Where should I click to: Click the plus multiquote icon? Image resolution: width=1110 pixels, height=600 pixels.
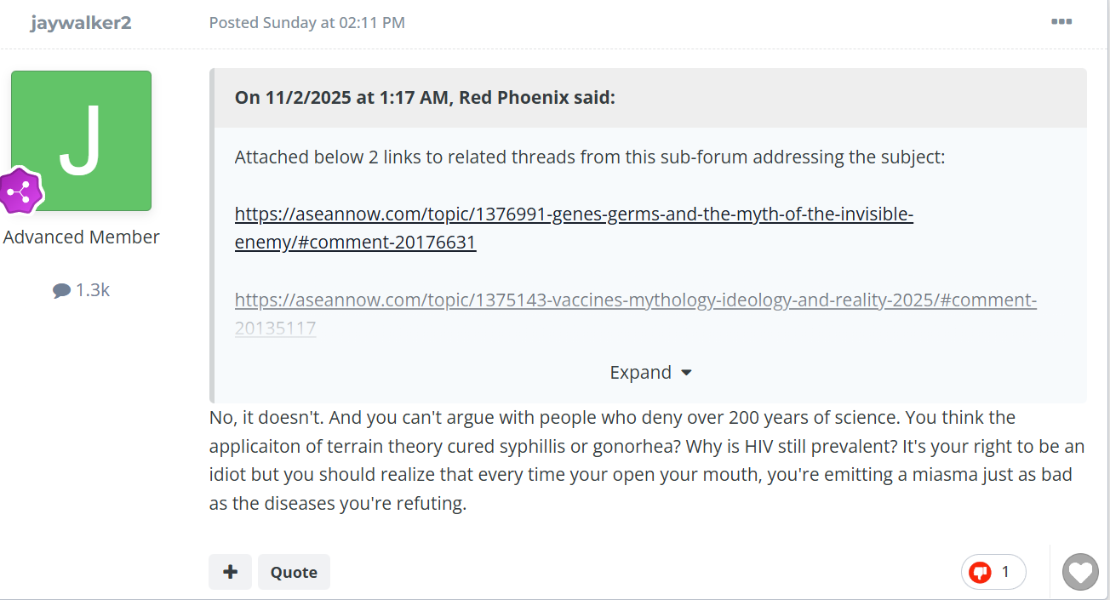[x=230, y=571]
